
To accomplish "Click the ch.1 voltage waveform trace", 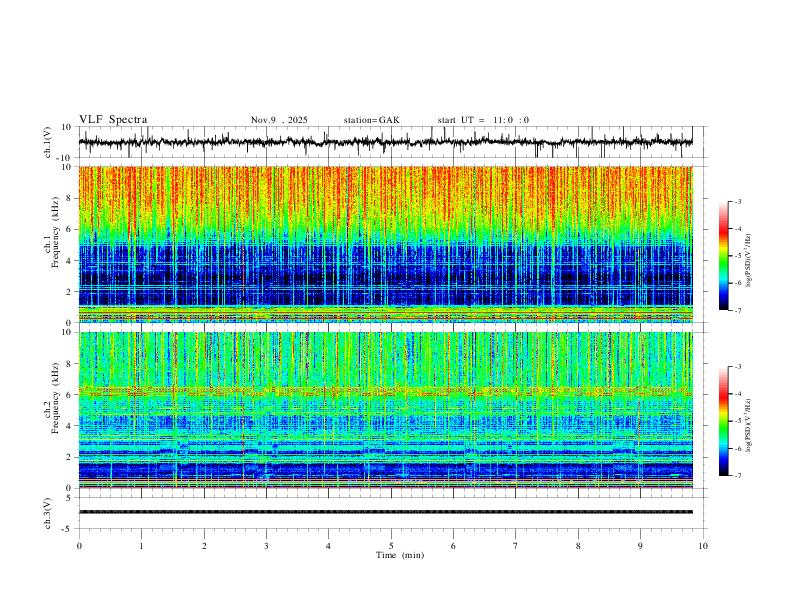I will pos(385,142).
